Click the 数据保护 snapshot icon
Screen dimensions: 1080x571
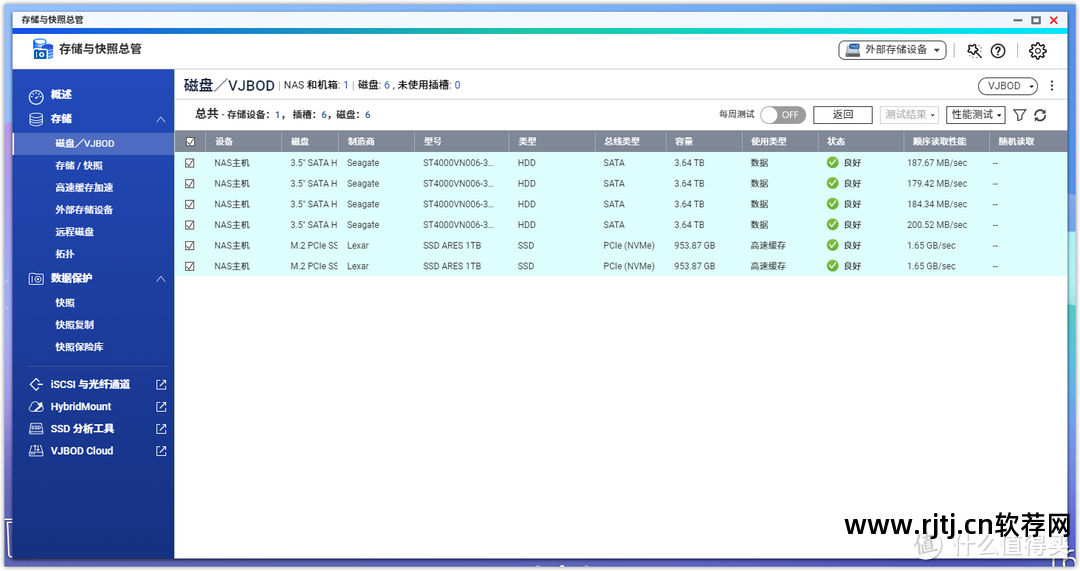tap(36, 279)
